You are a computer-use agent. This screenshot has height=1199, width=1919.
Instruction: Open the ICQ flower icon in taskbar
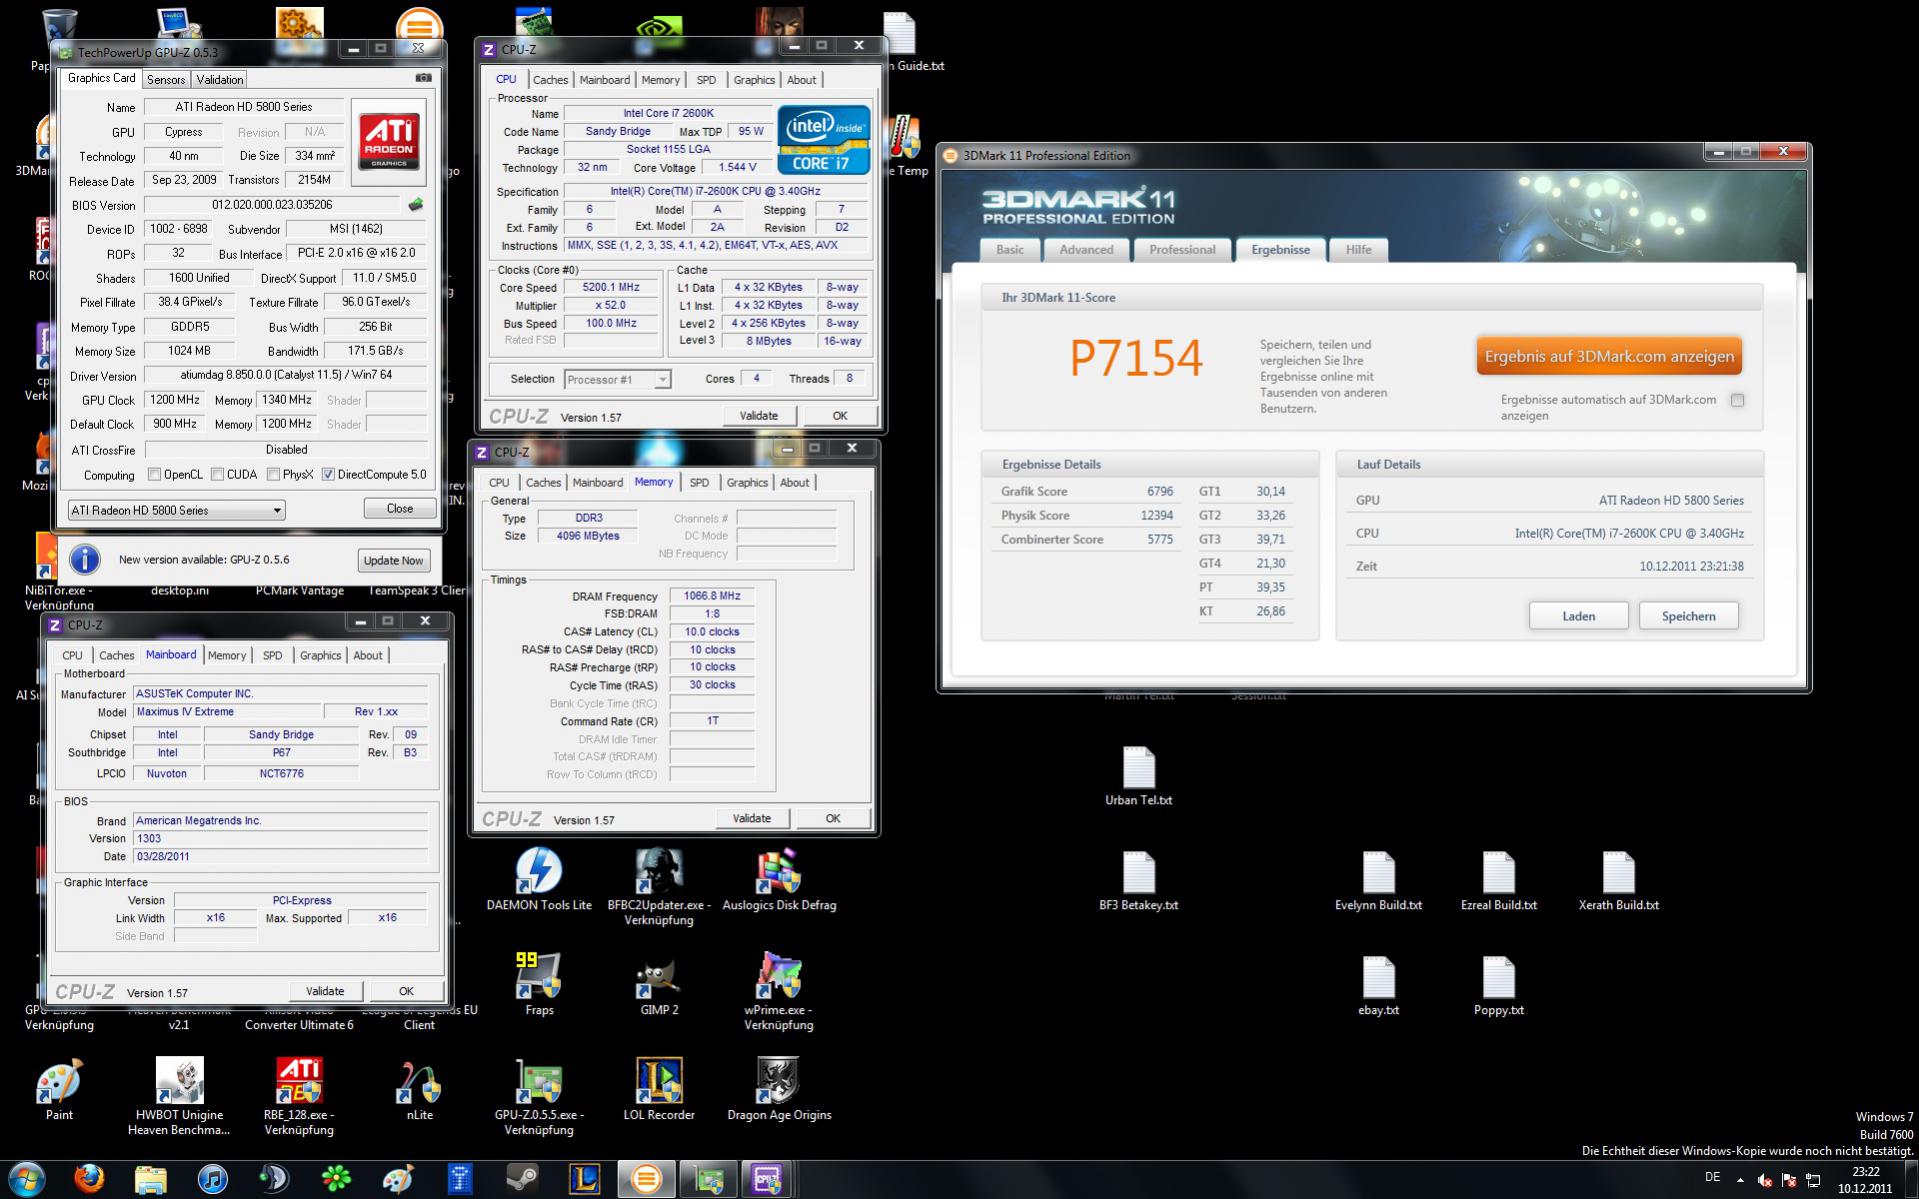coord(336,1180)
